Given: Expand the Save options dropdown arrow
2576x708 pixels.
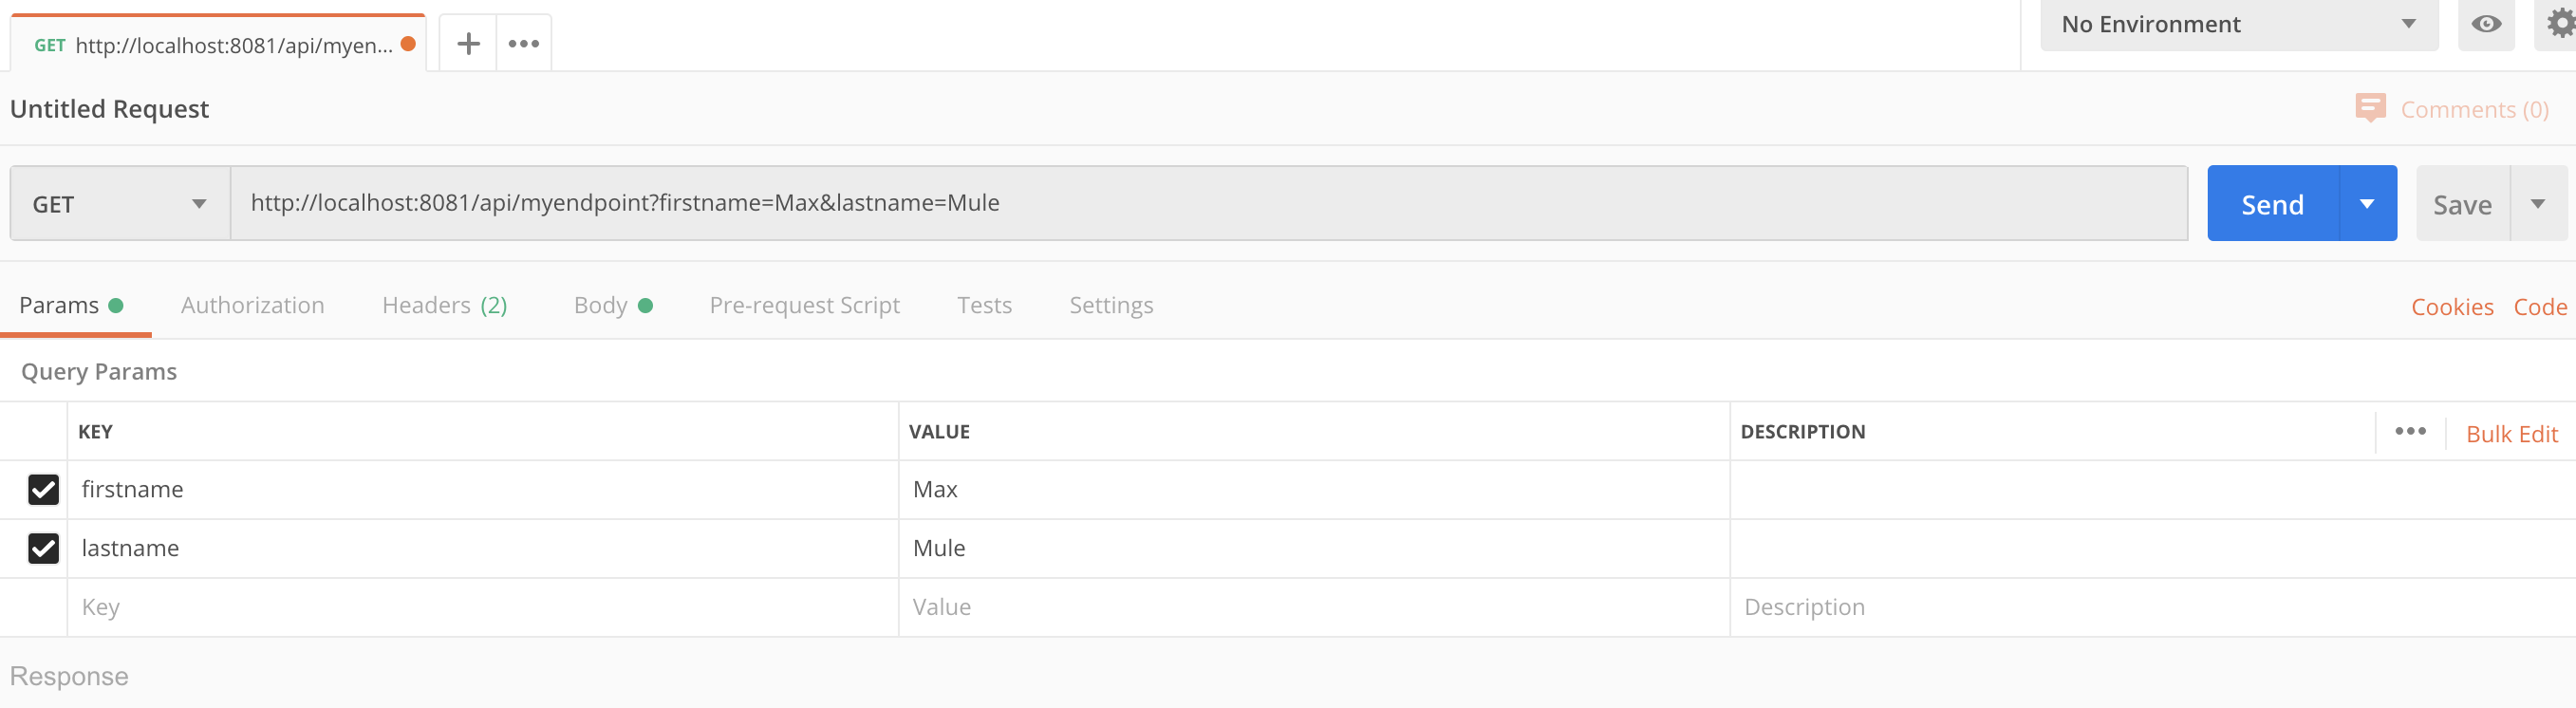Looking at the screenshot, I should (x=2537, y=204).
